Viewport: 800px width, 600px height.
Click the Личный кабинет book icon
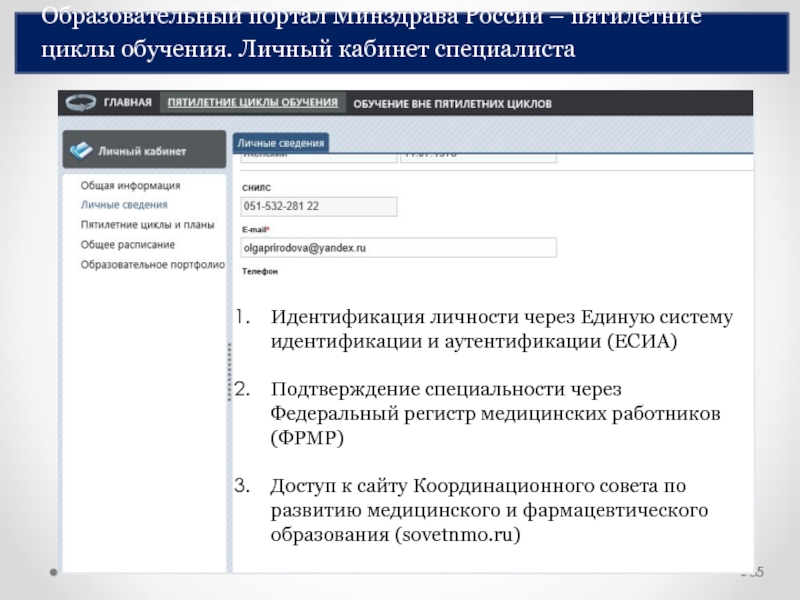coord(80,151)
